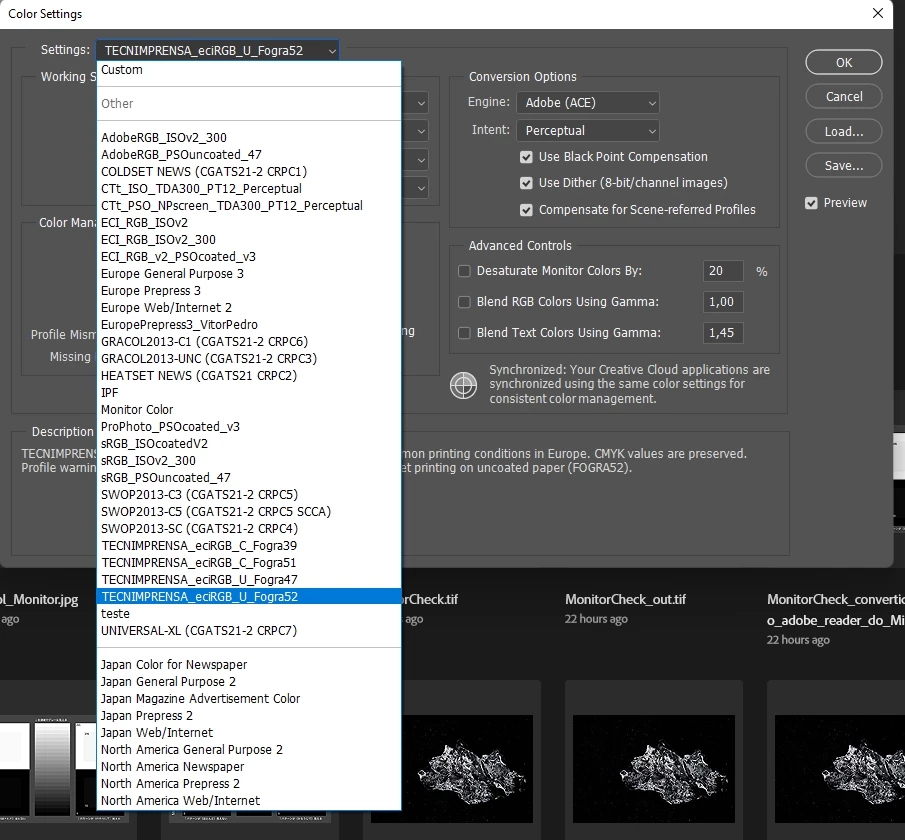Screen dimensions: 905x840
Task: Choose CTt_PSO_NPscreen_TDA300_PT12_Perceptual preset
Action: (x=249, y=206)
